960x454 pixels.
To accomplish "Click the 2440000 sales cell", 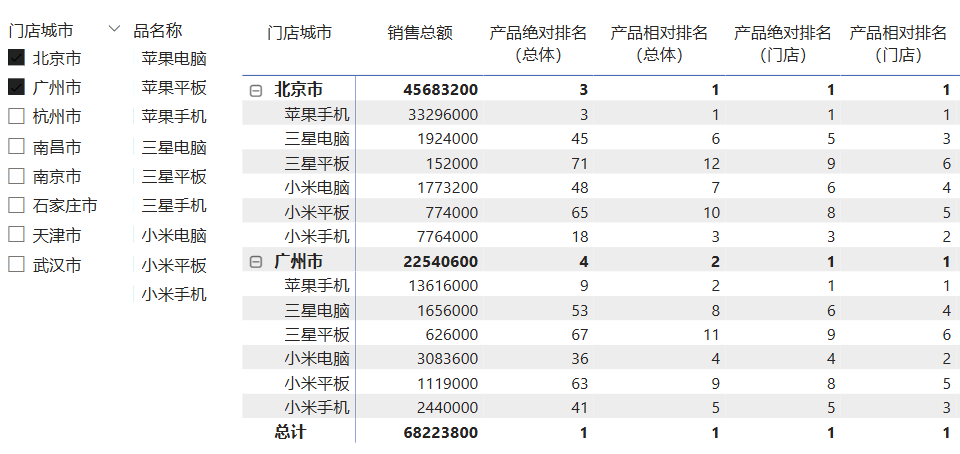I will tap(448, 407).
